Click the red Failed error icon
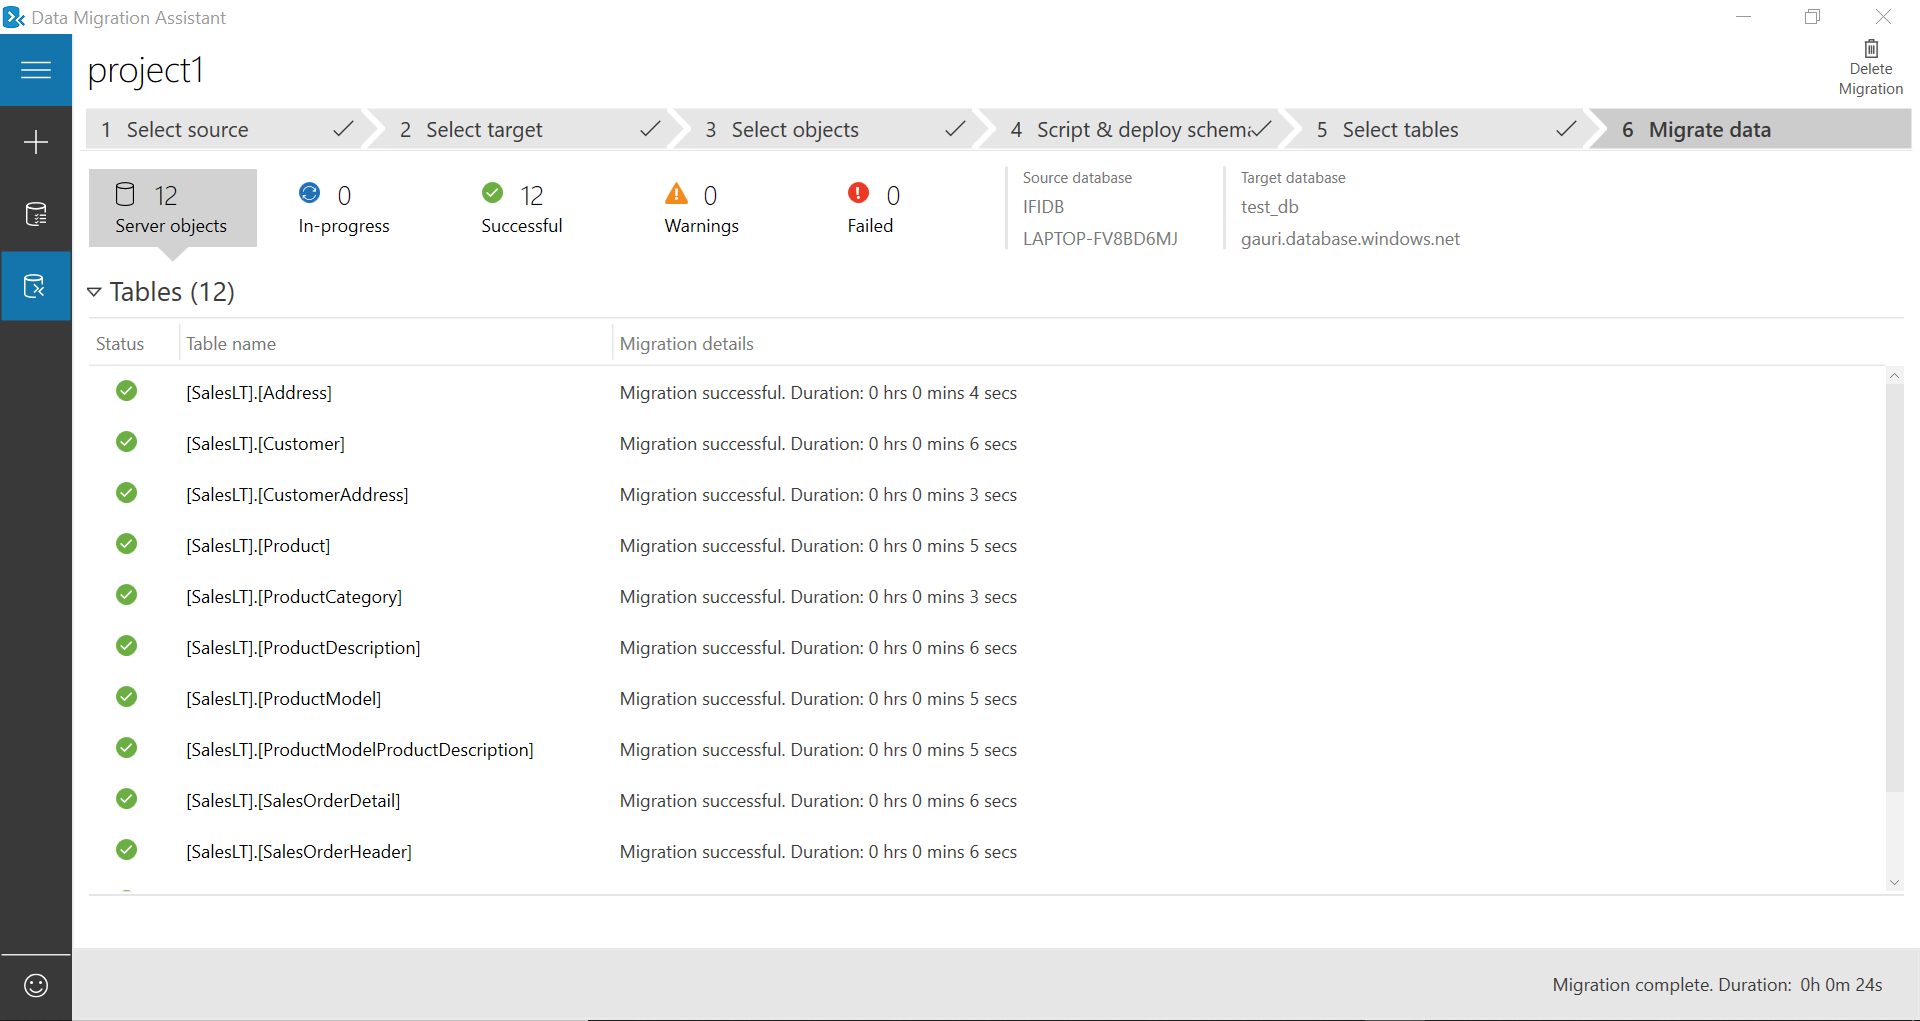1920x1021 pixels. [x=858, y=193]
